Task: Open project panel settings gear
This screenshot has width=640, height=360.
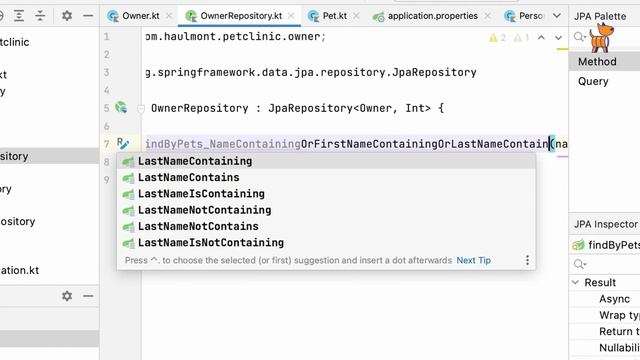Action: pyautogui.click(x=67, y=16)
